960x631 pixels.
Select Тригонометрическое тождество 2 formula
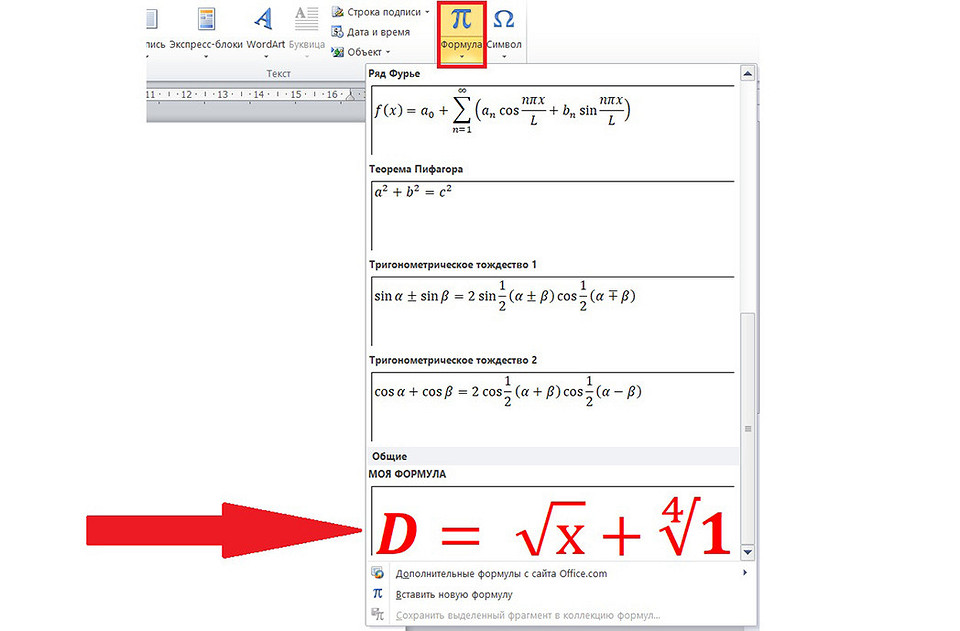(552, 404)
